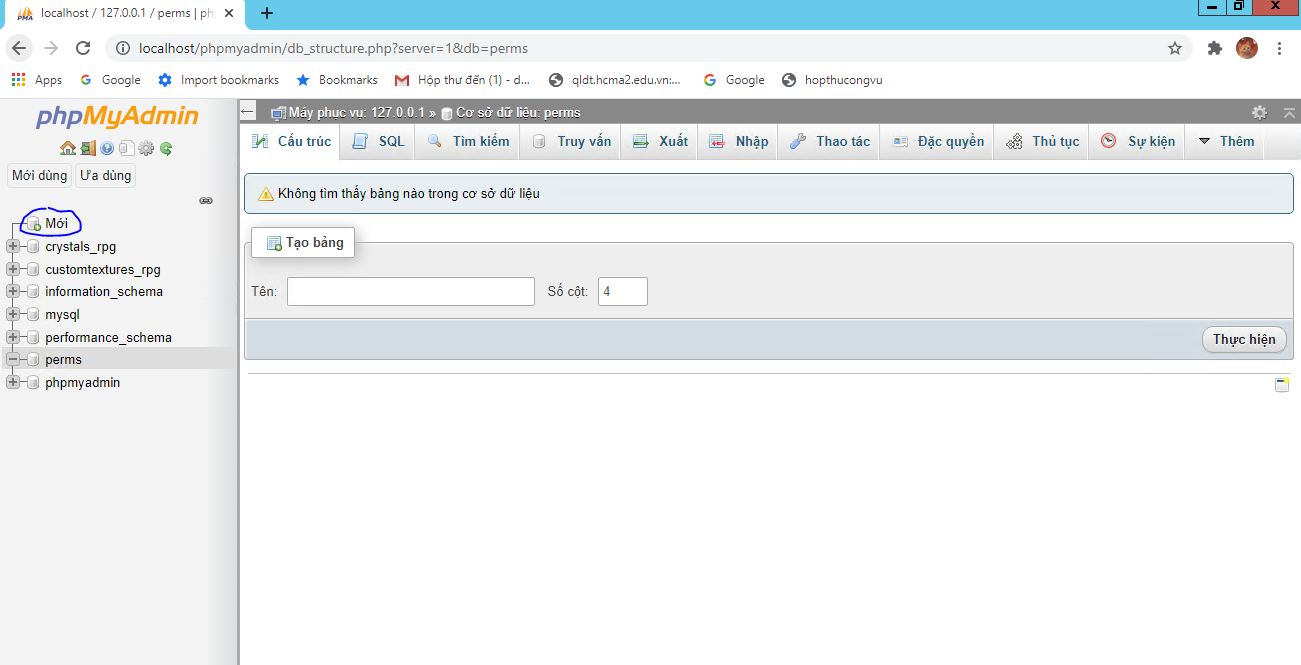Bookmark this page with the star icon
1301x665 pixels.
point(1175,48)
